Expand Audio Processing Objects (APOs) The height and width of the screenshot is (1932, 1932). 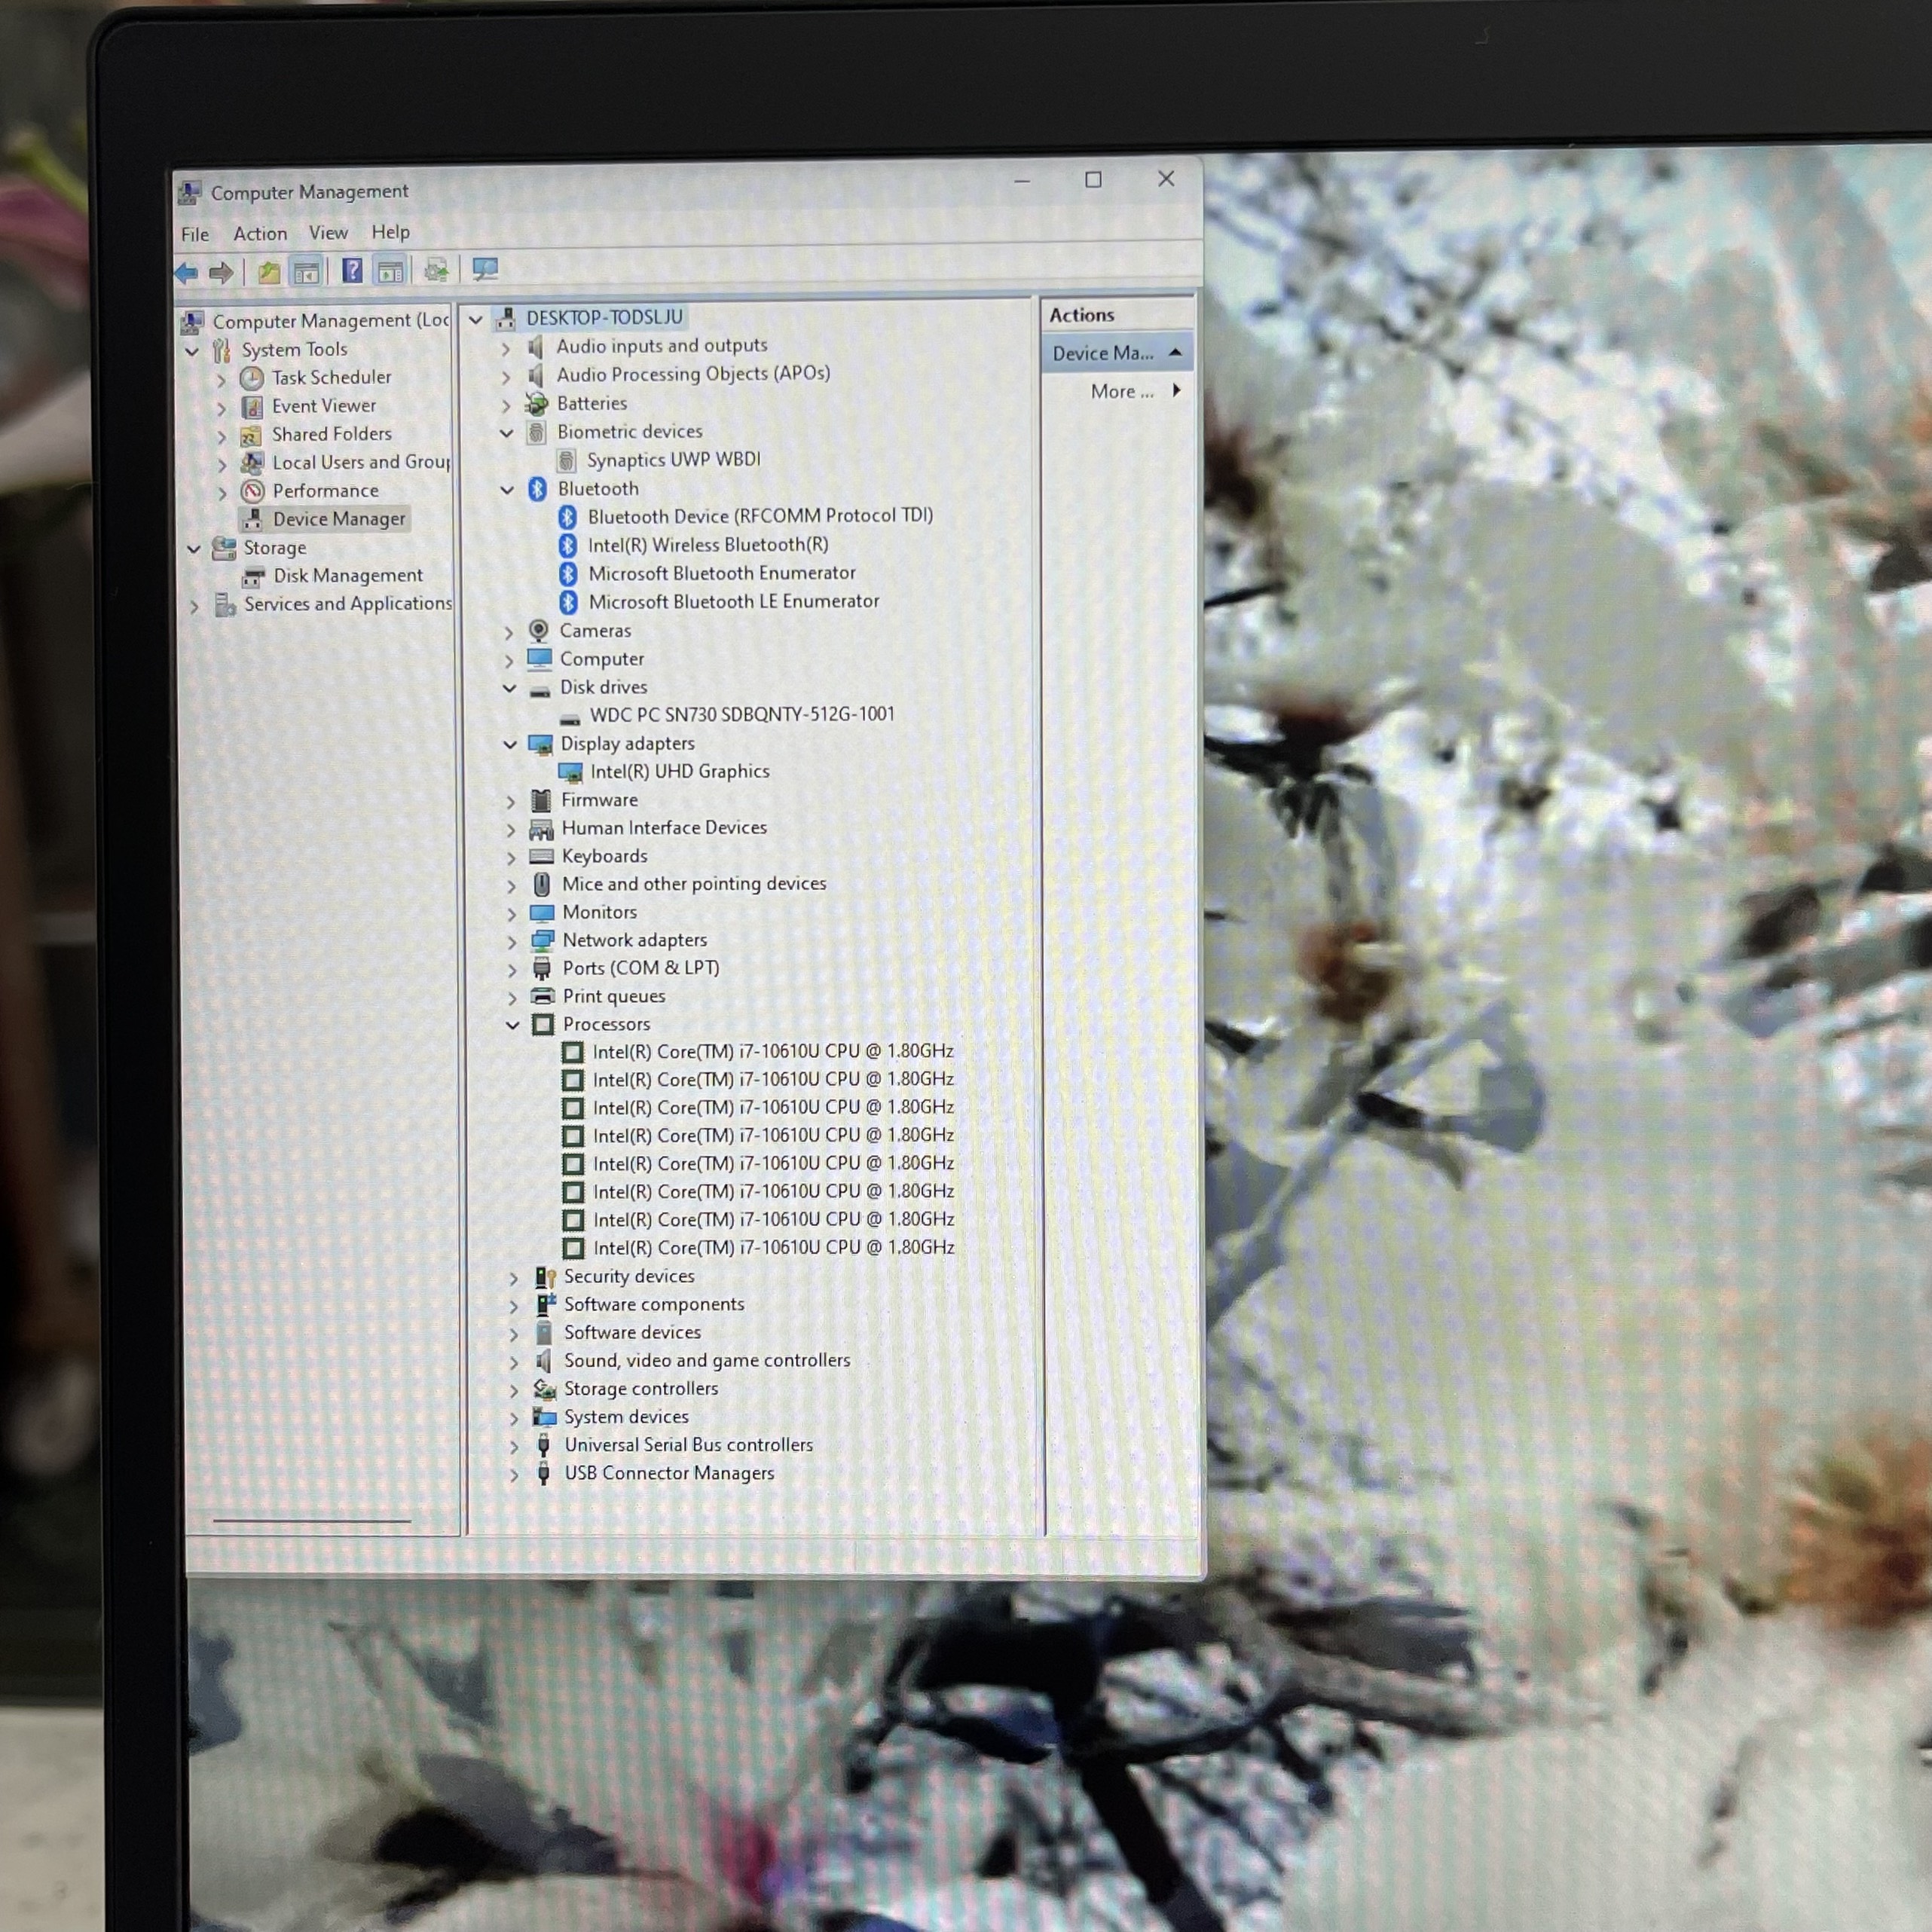pyautogui.click(x=506, y=377)
